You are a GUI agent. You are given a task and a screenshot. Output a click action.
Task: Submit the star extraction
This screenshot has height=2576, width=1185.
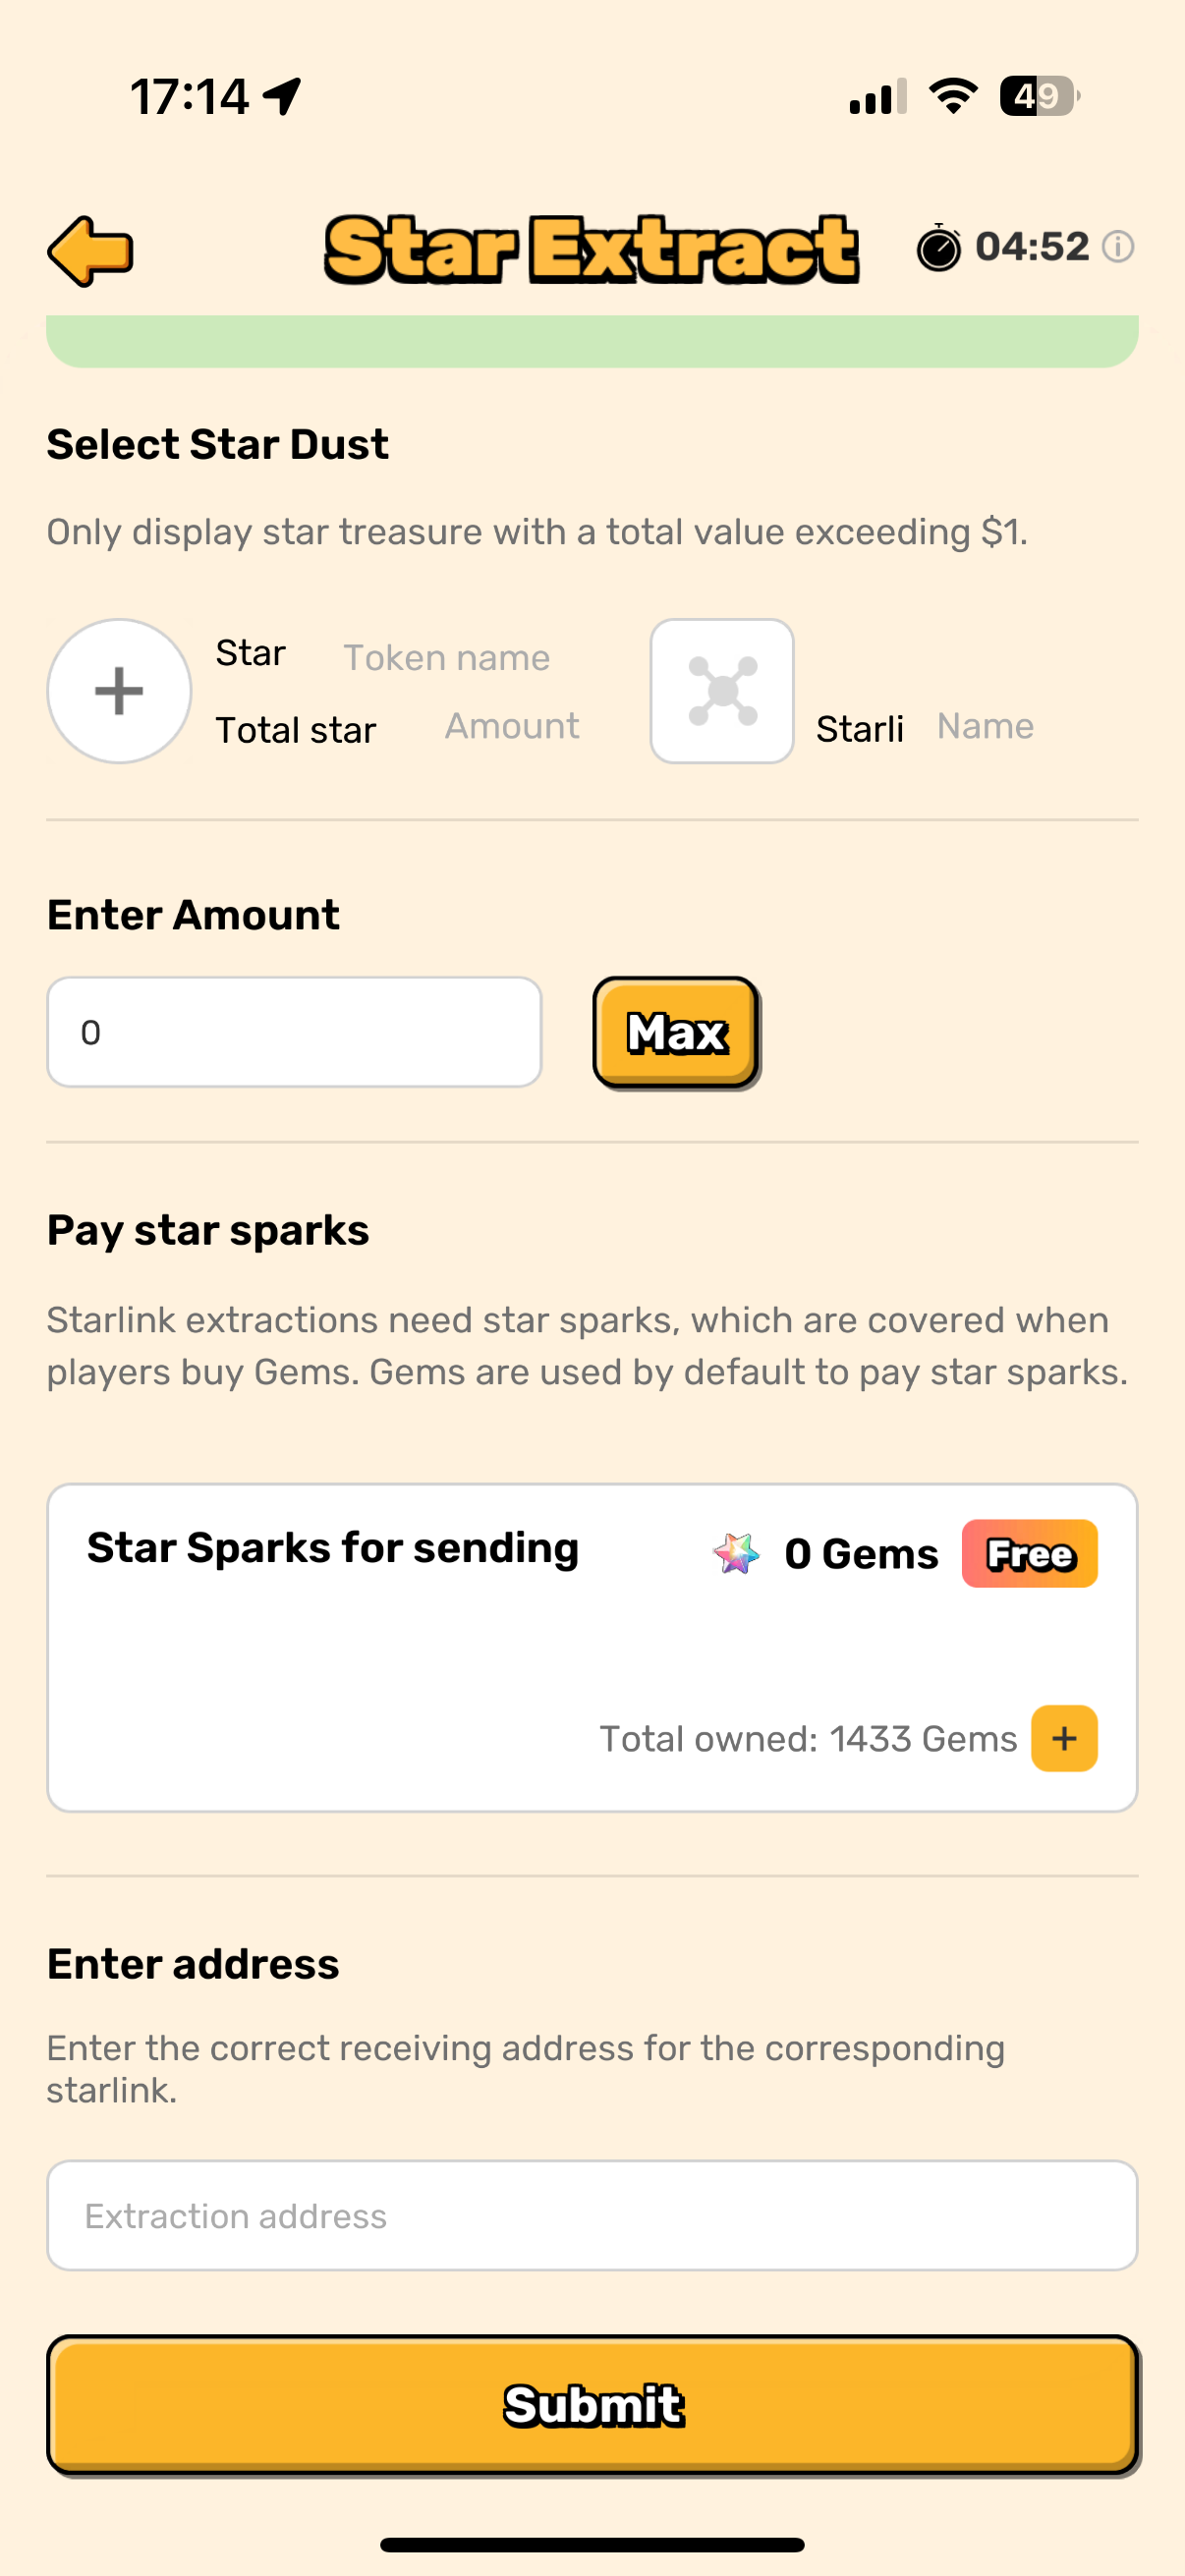point(592,2404)
